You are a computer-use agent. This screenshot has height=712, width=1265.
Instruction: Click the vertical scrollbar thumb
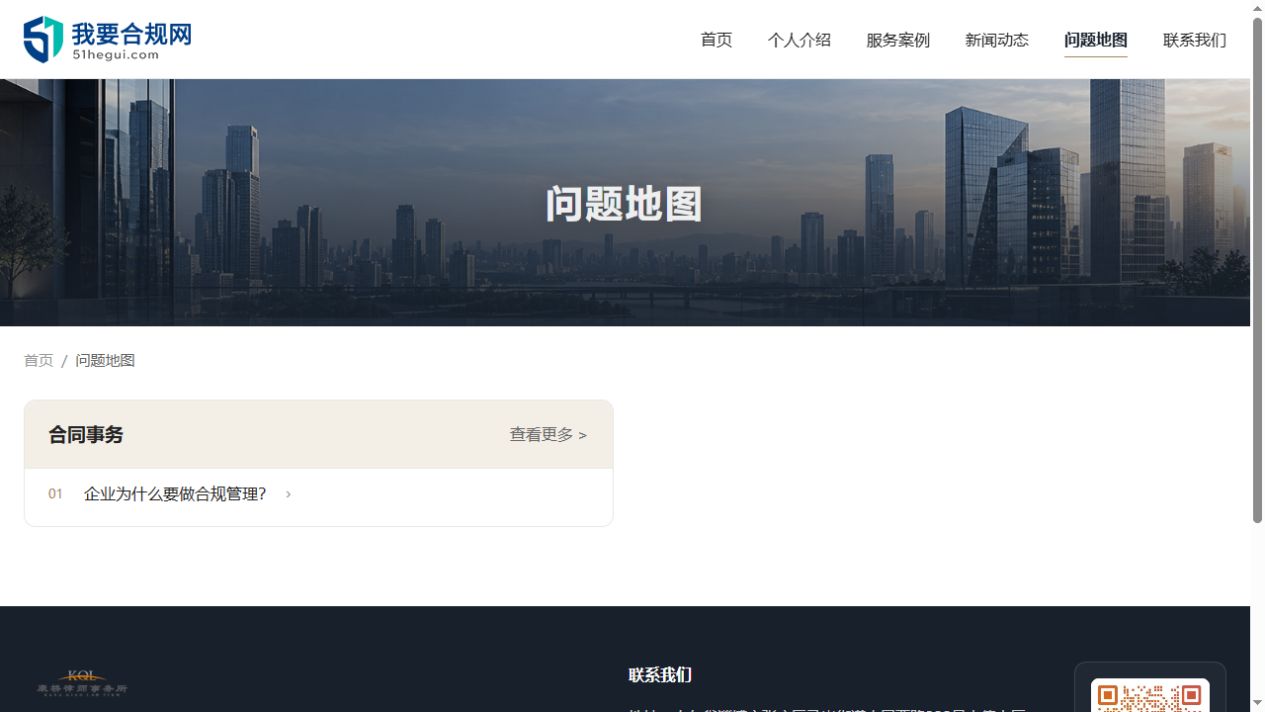1258,270
